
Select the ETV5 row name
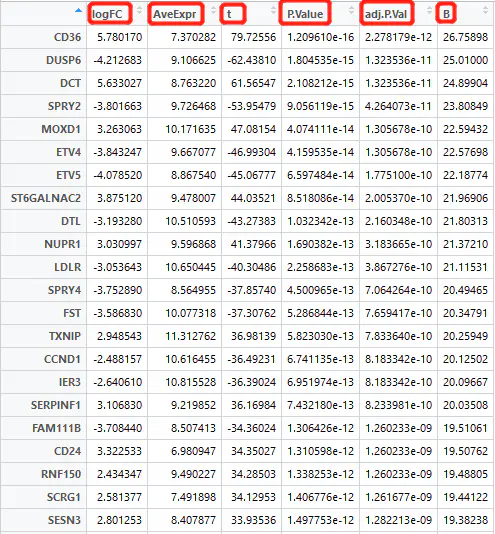tap(68, 175)
